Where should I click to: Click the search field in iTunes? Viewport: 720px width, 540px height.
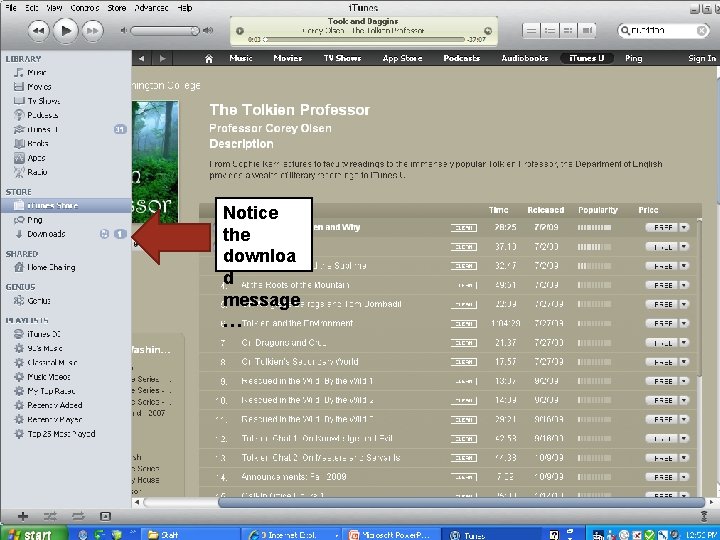pyautogui.click(x=663, y=31)
